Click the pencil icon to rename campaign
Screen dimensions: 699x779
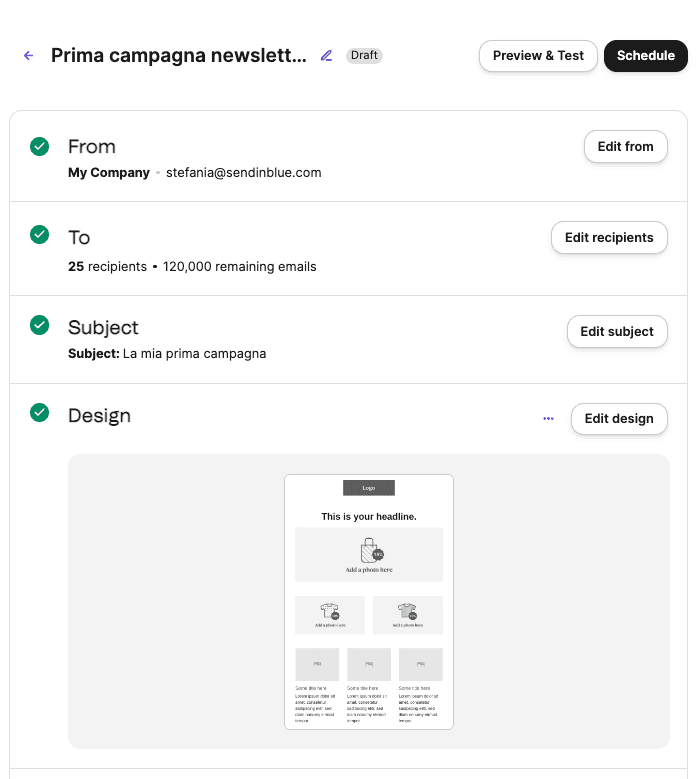coord(326,56)
